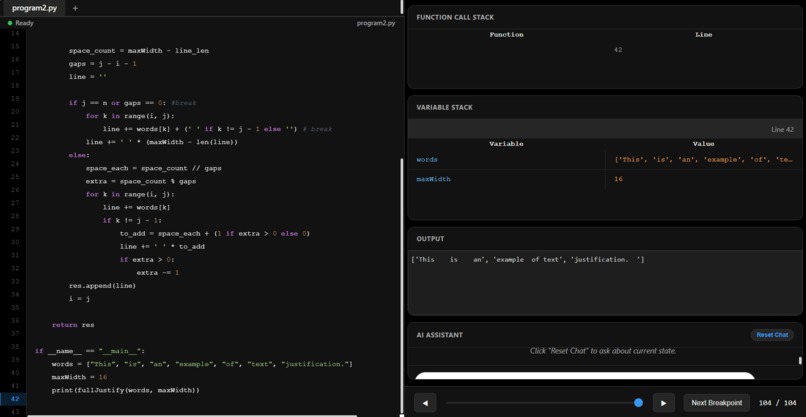Click the Ready status indicator
This screenshot has height=417, width=806.
pos(21,23)
